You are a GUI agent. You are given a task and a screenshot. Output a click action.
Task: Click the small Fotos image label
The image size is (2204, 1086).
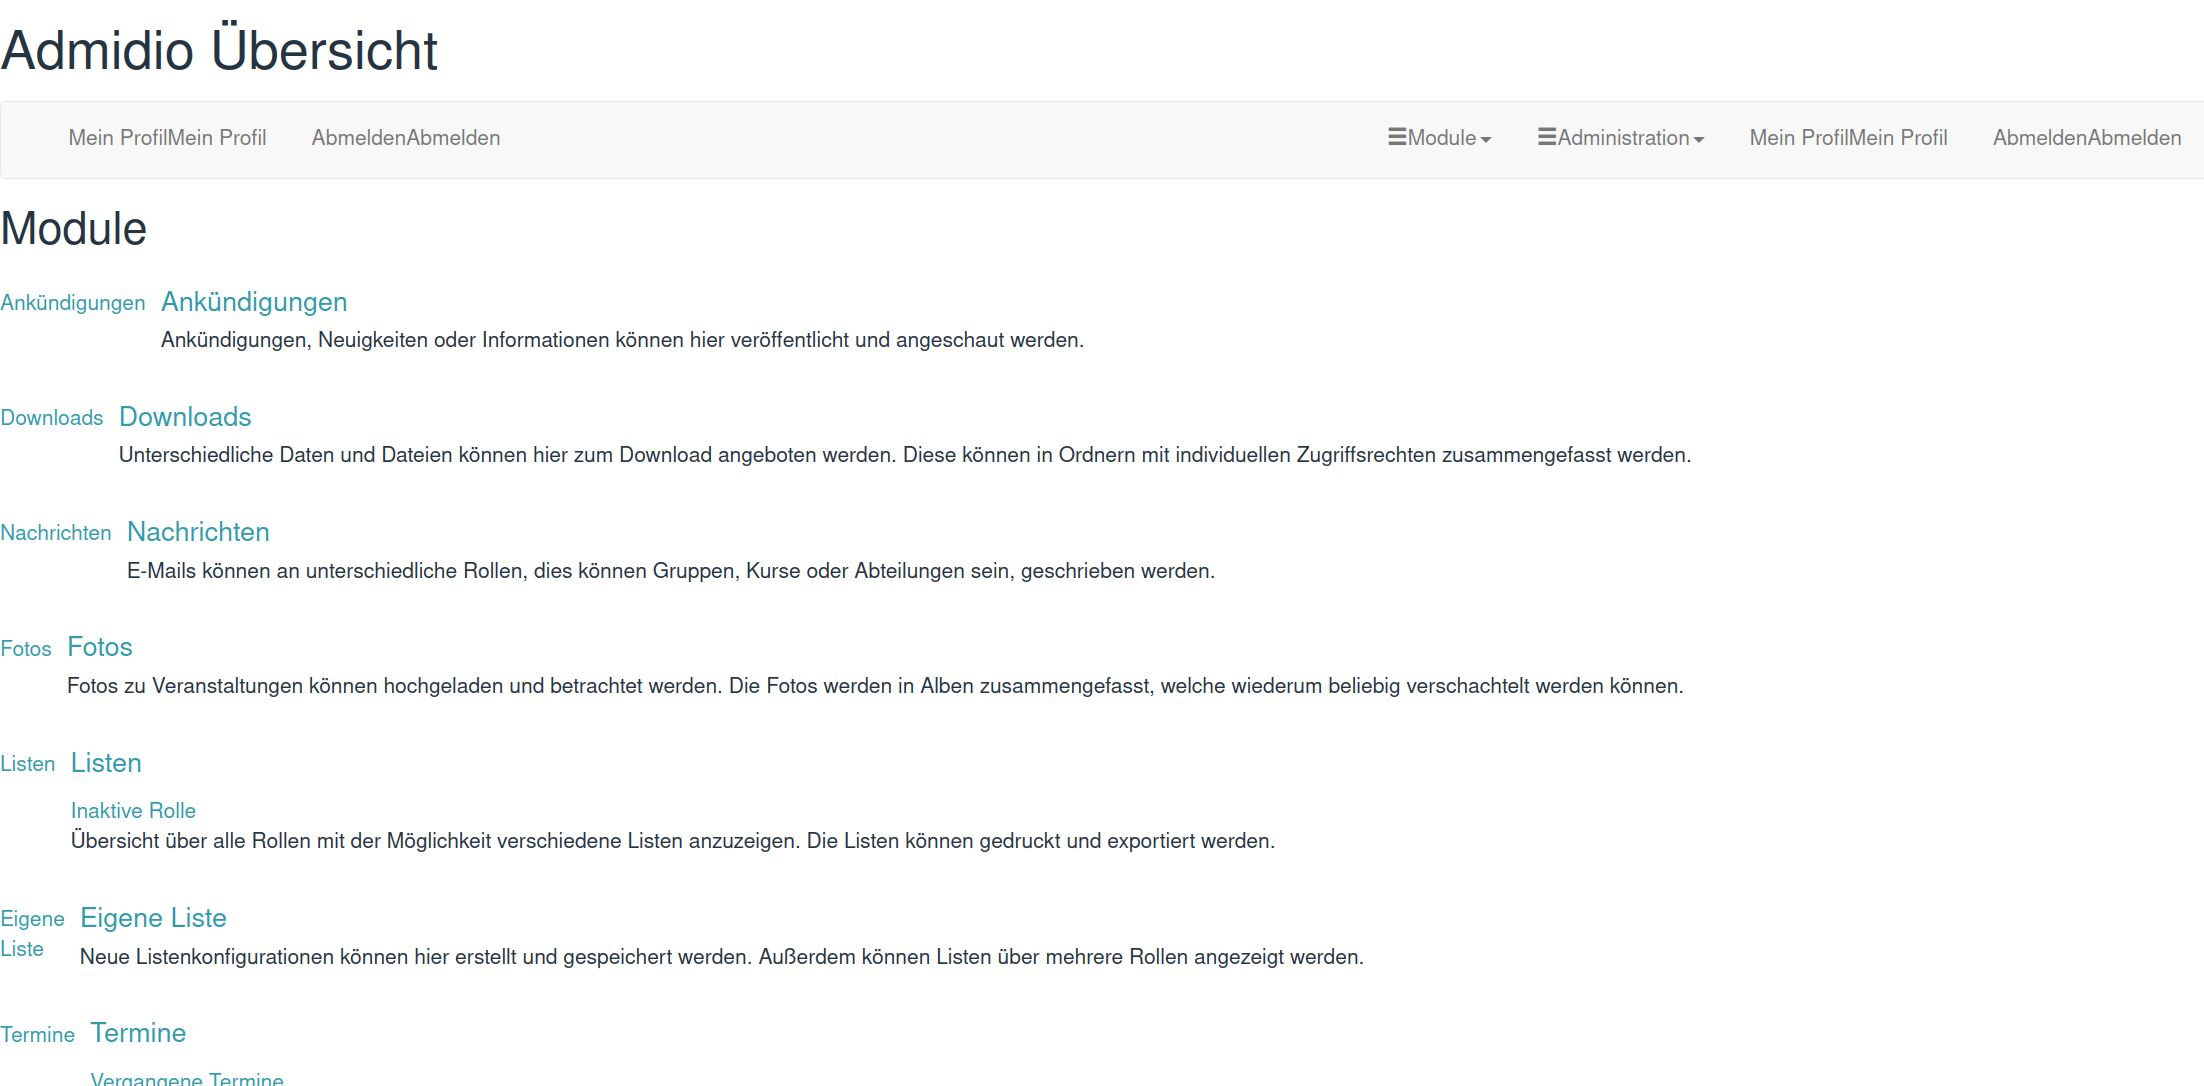26,649
